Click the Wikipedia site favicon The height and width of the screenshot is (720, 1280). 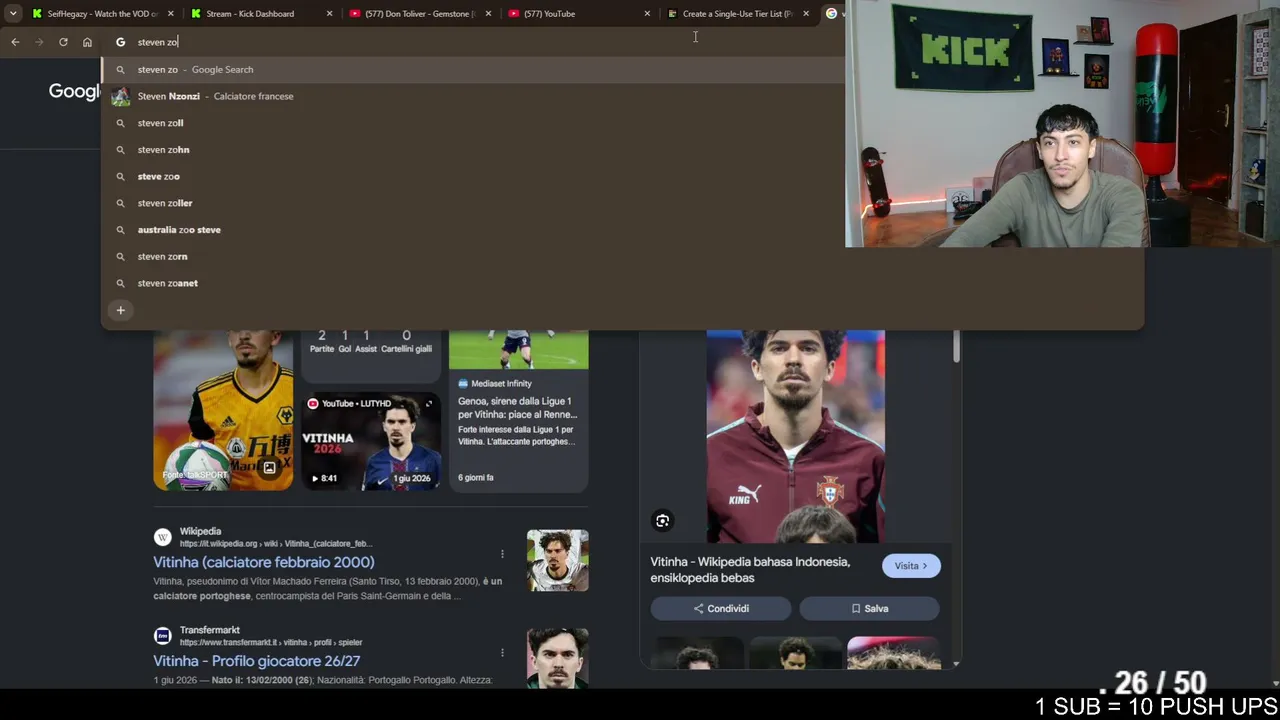[x=162, y=537]
